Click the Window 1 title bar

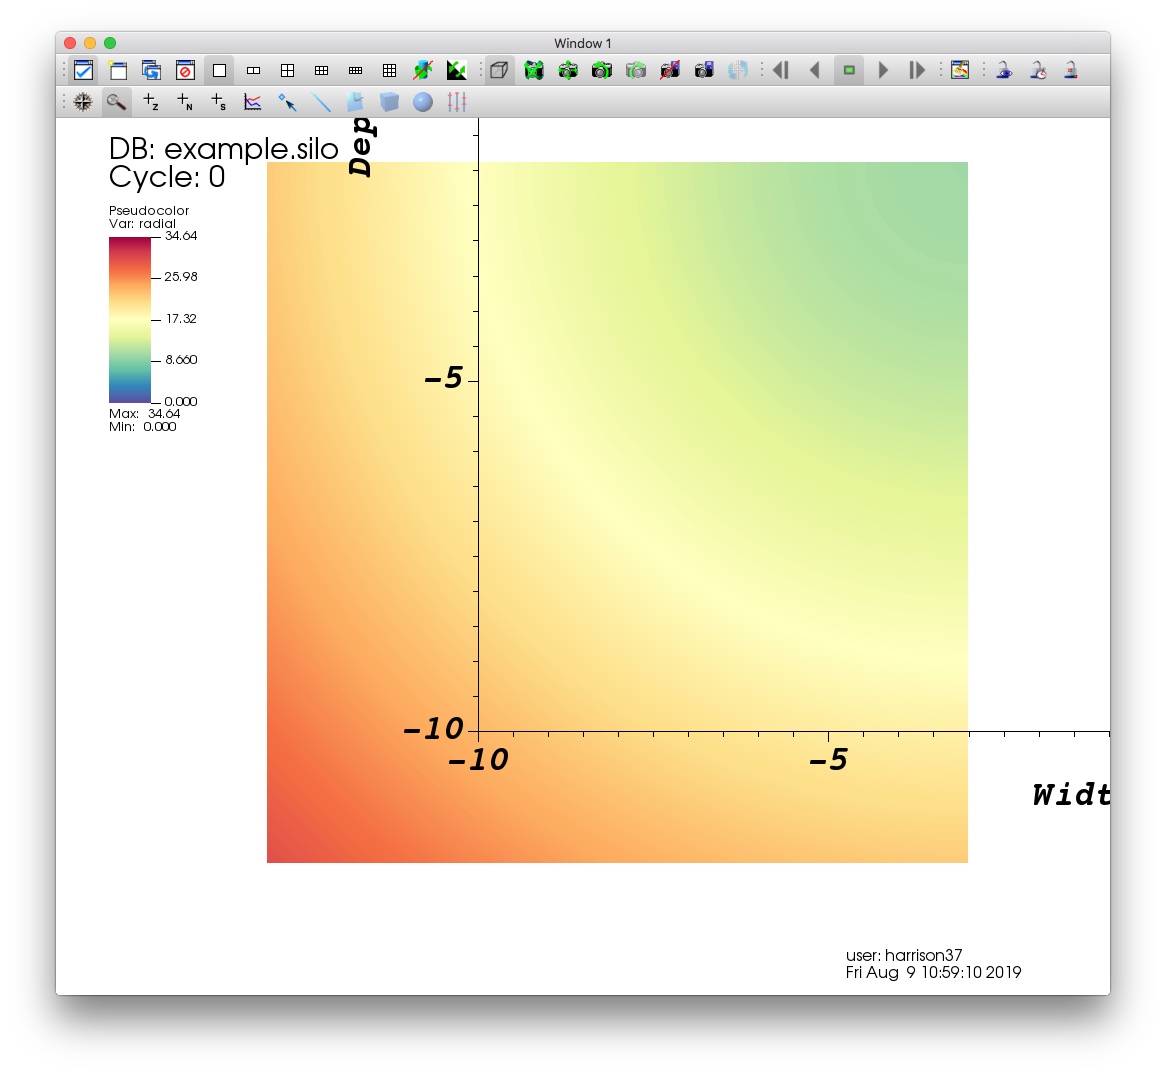pos(583,43)
